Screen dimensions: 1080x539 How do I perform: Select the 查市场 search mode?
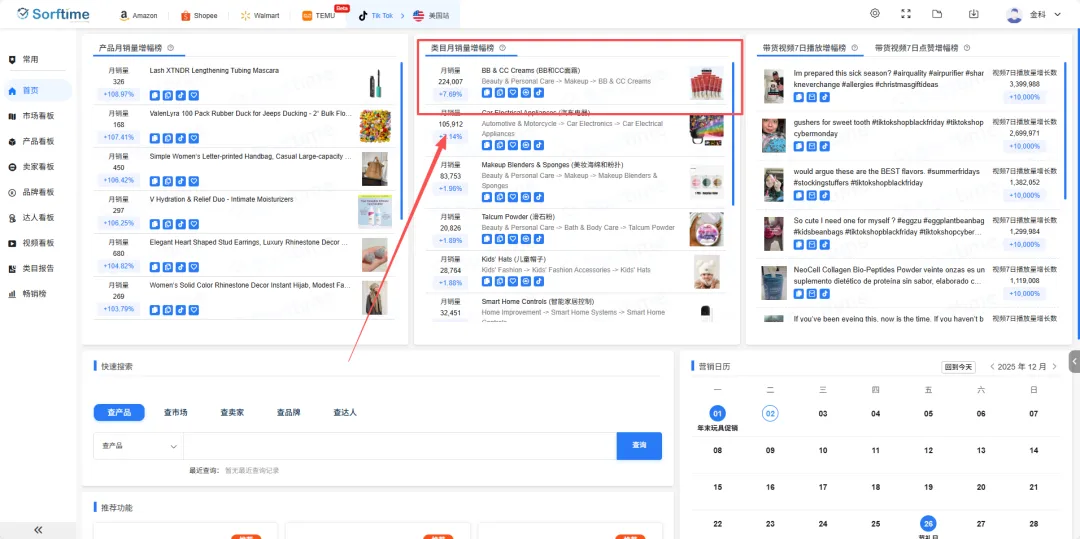(176, 412)
